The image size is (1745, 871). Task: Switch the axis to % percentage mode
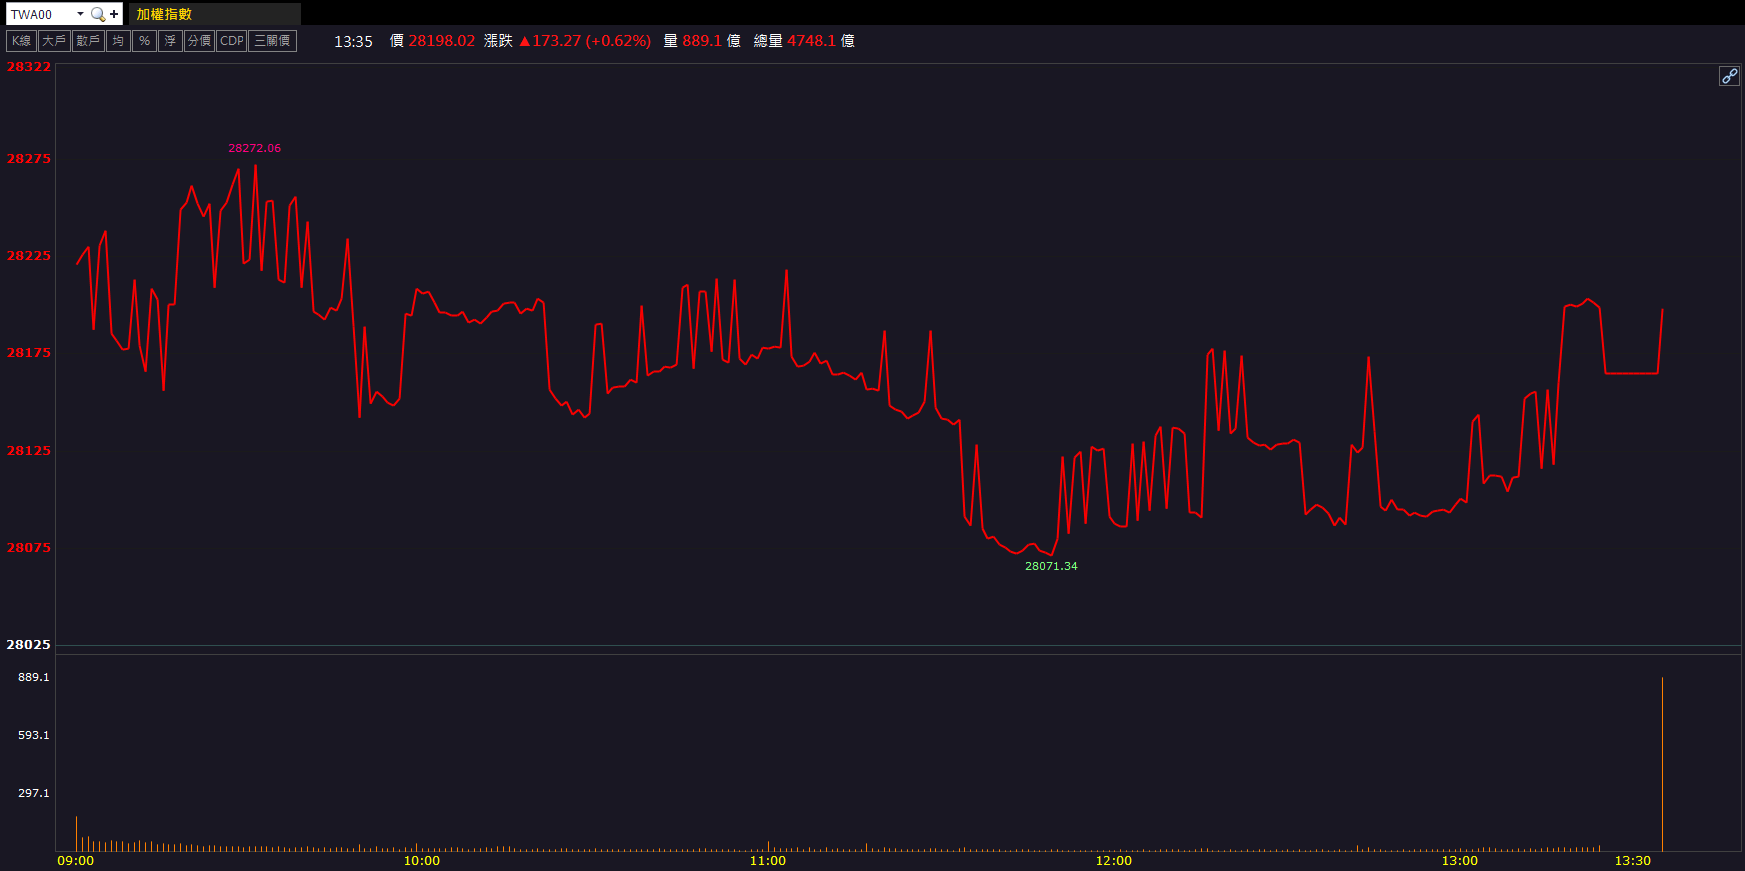pyautogui.click(x=144, y=41)
